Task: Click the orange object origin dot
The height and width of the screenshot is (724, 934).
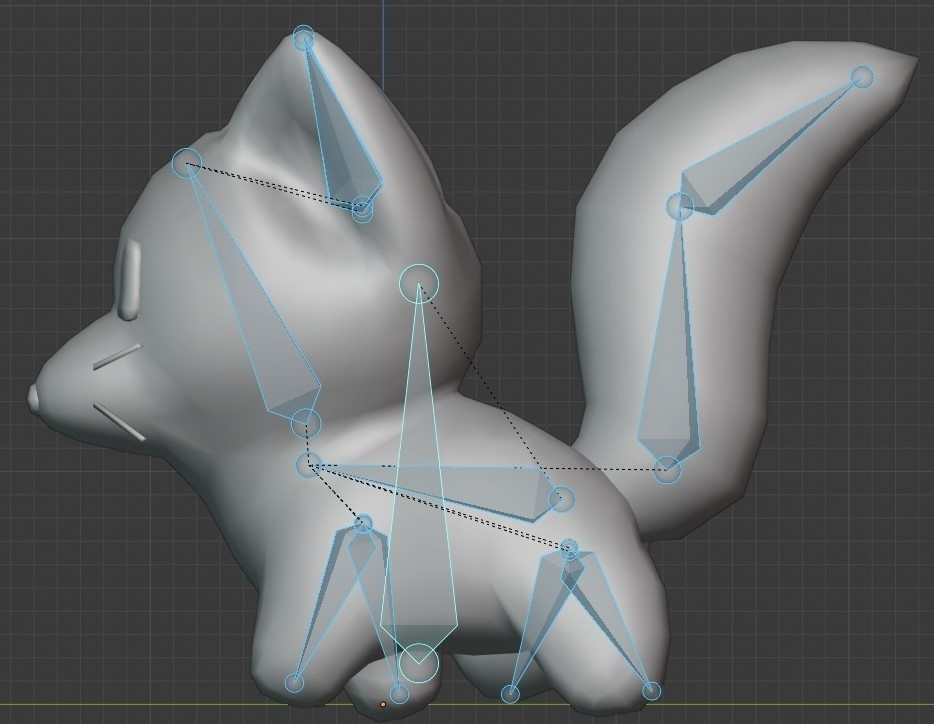Action: pos(383,704)
